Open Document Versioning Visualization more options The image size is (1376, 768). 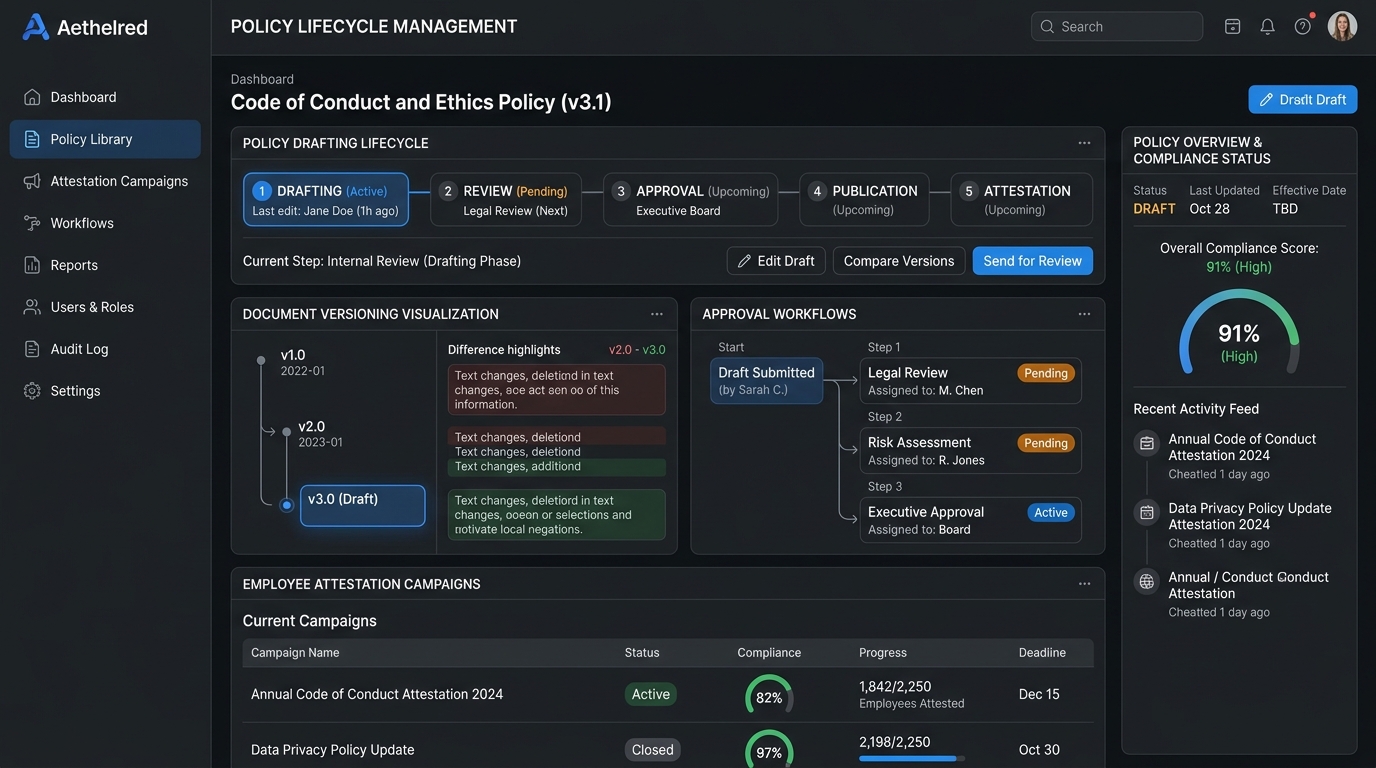point(657,314)
